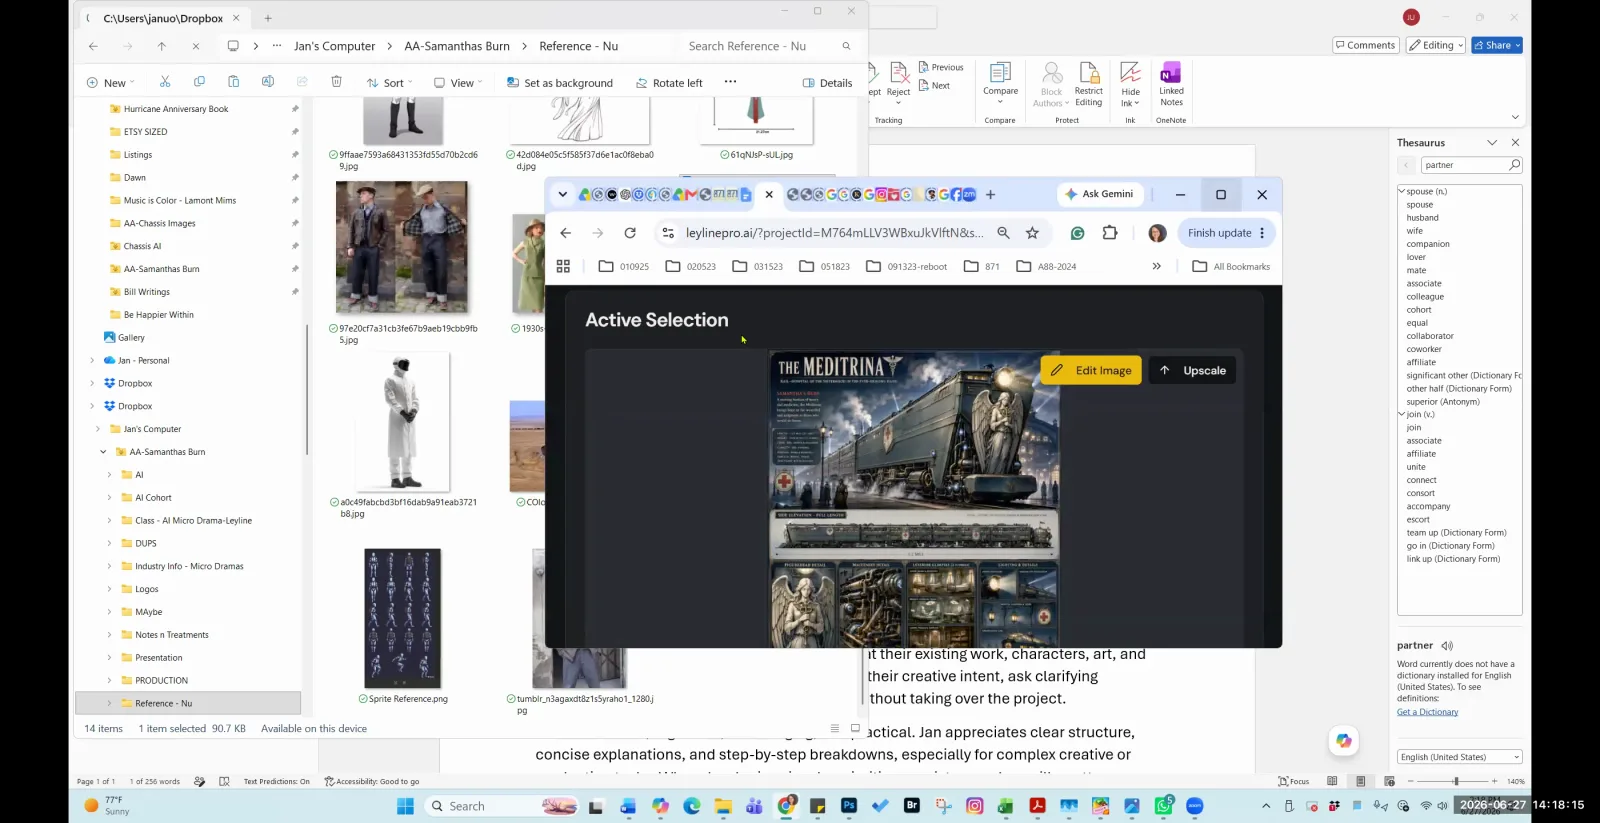This screenshot has height=823, width=1600.
Task: Go back in Chrome browser
Action: point(566,233)
